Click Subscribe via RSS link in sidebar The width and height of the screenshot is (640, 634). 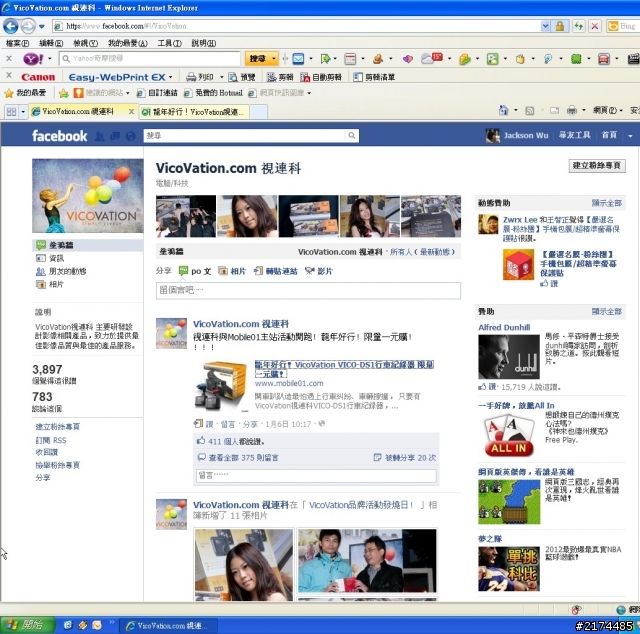[x=51, y=440]
